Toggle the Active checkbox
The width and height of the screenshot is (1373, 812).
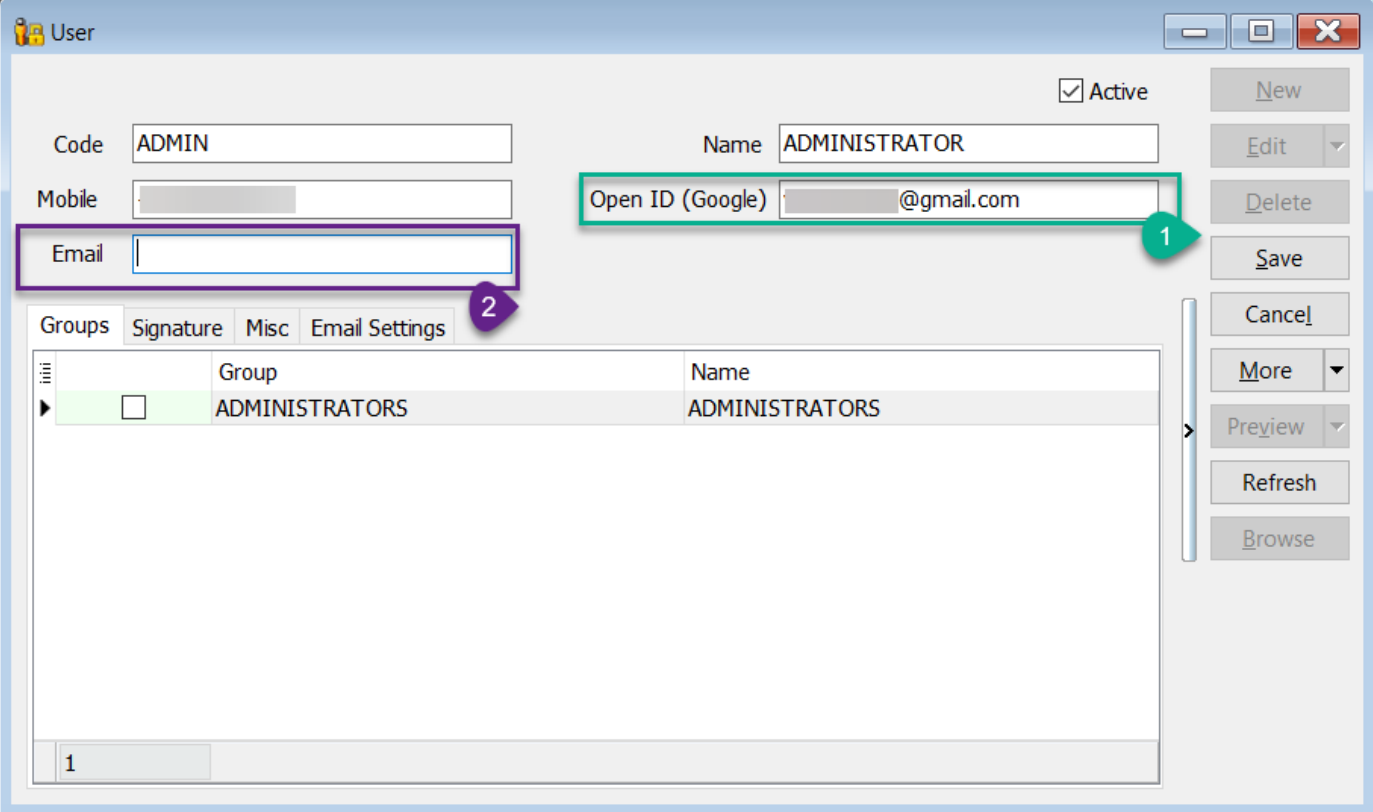1070,91
